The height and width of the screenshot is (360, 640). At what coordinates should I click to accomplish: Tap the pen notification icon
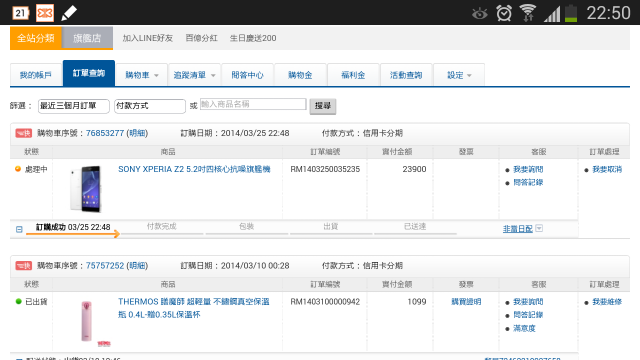coord(69,13)
